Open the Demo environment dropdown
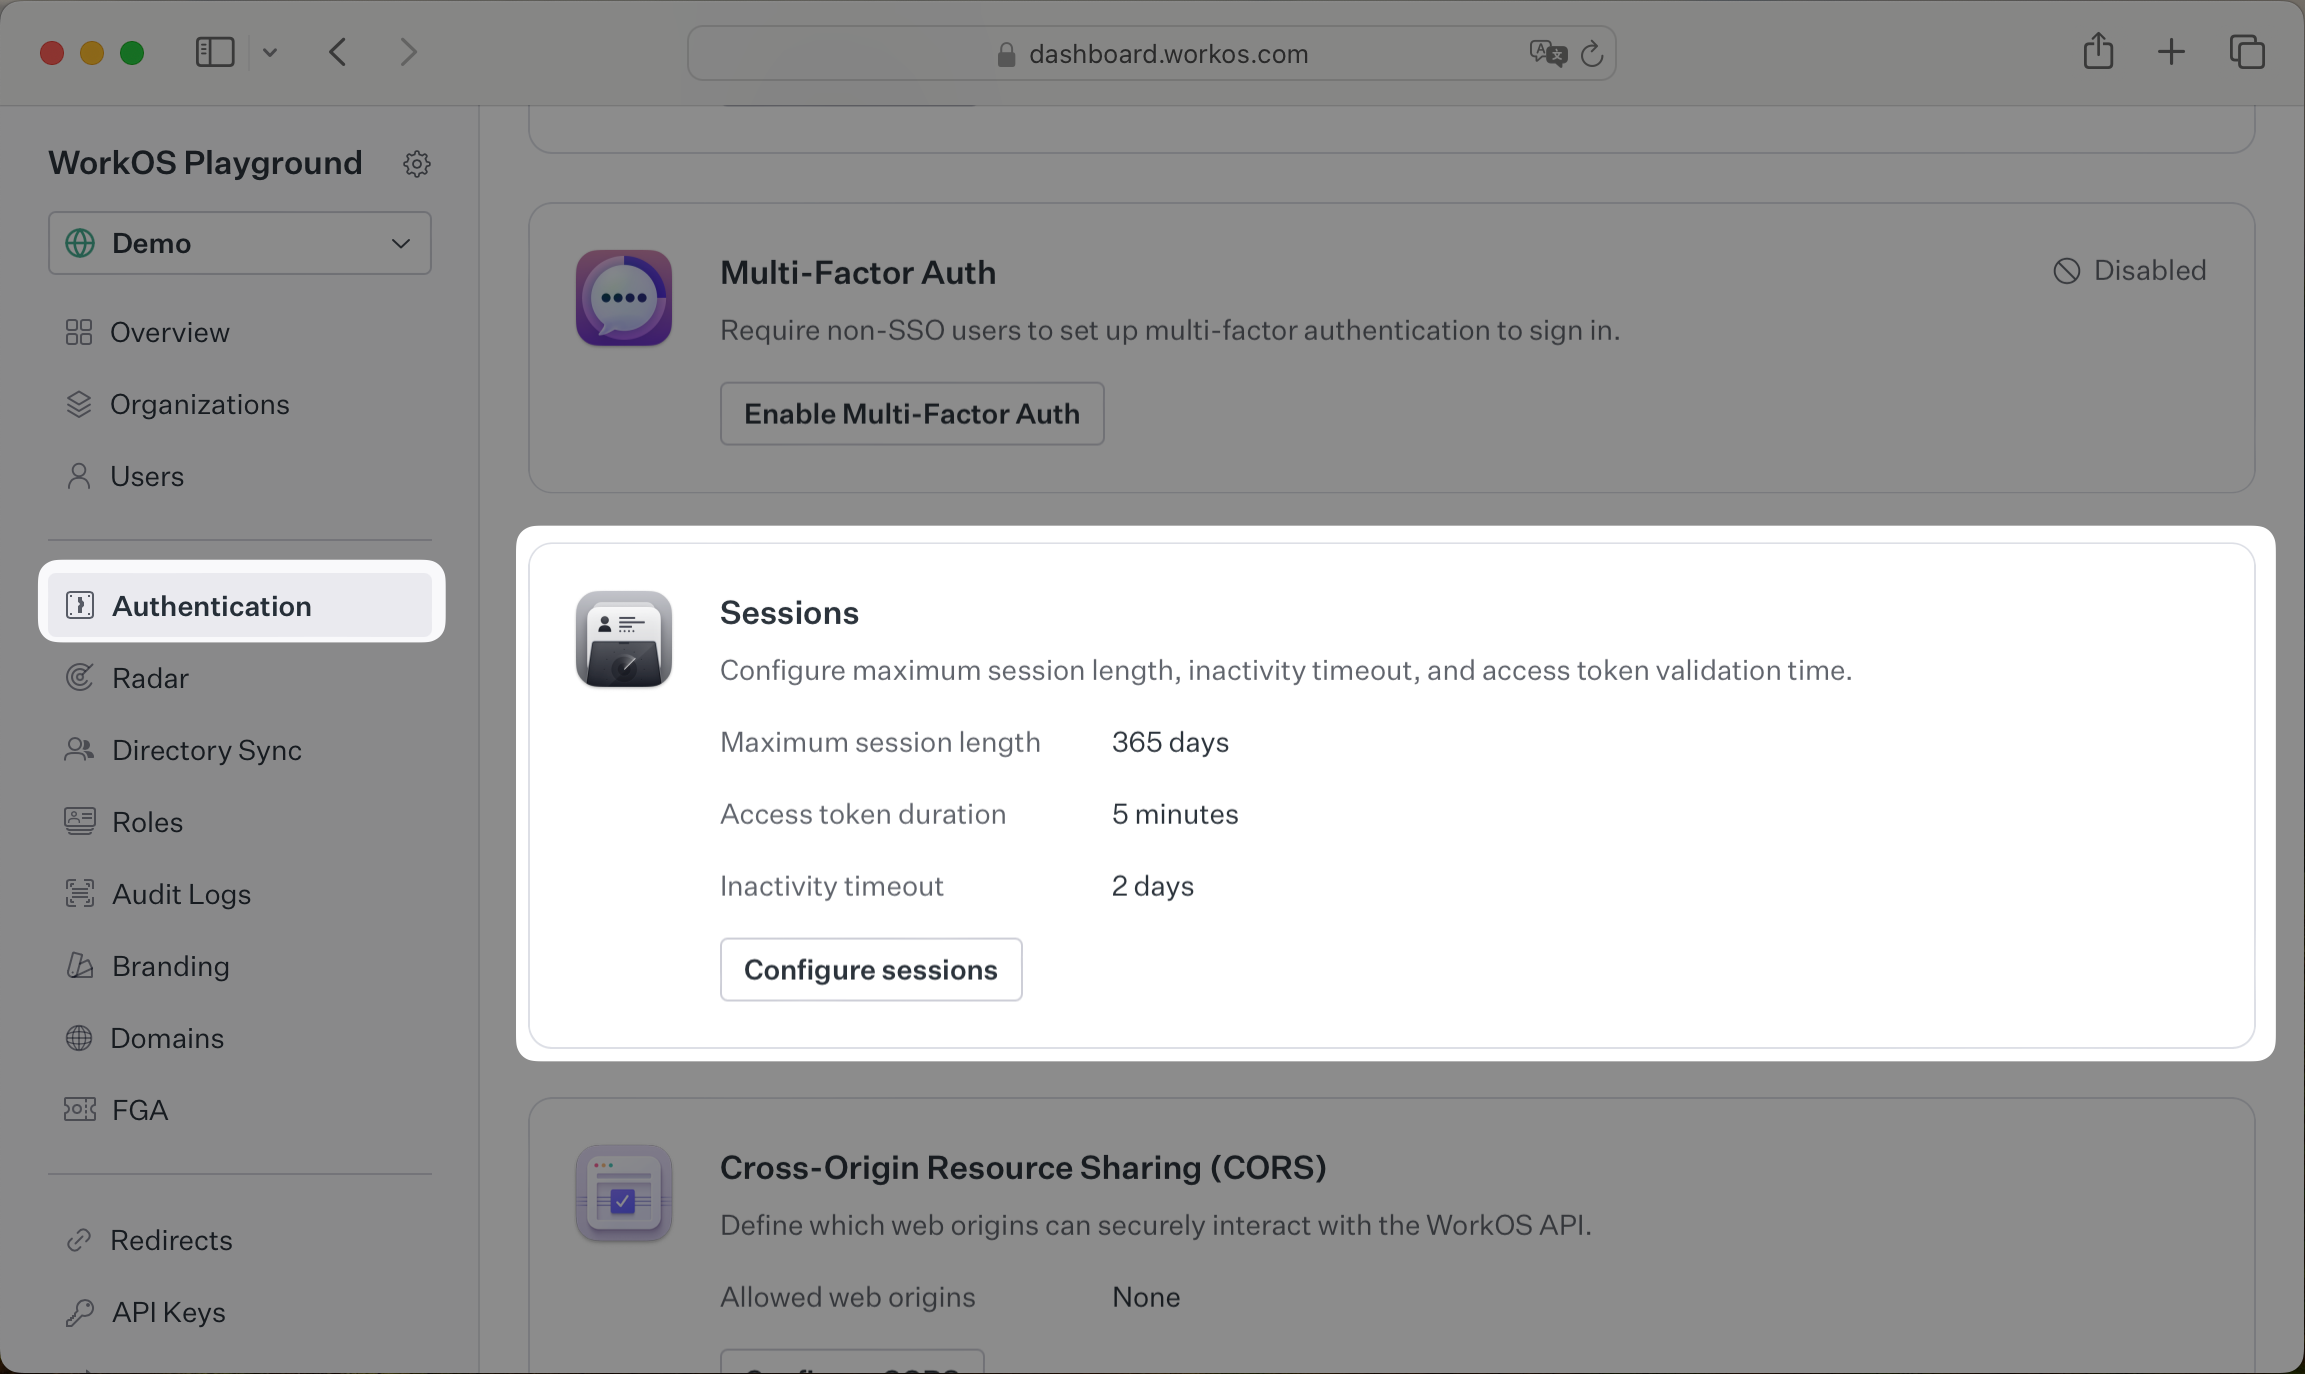 [239, 242]
